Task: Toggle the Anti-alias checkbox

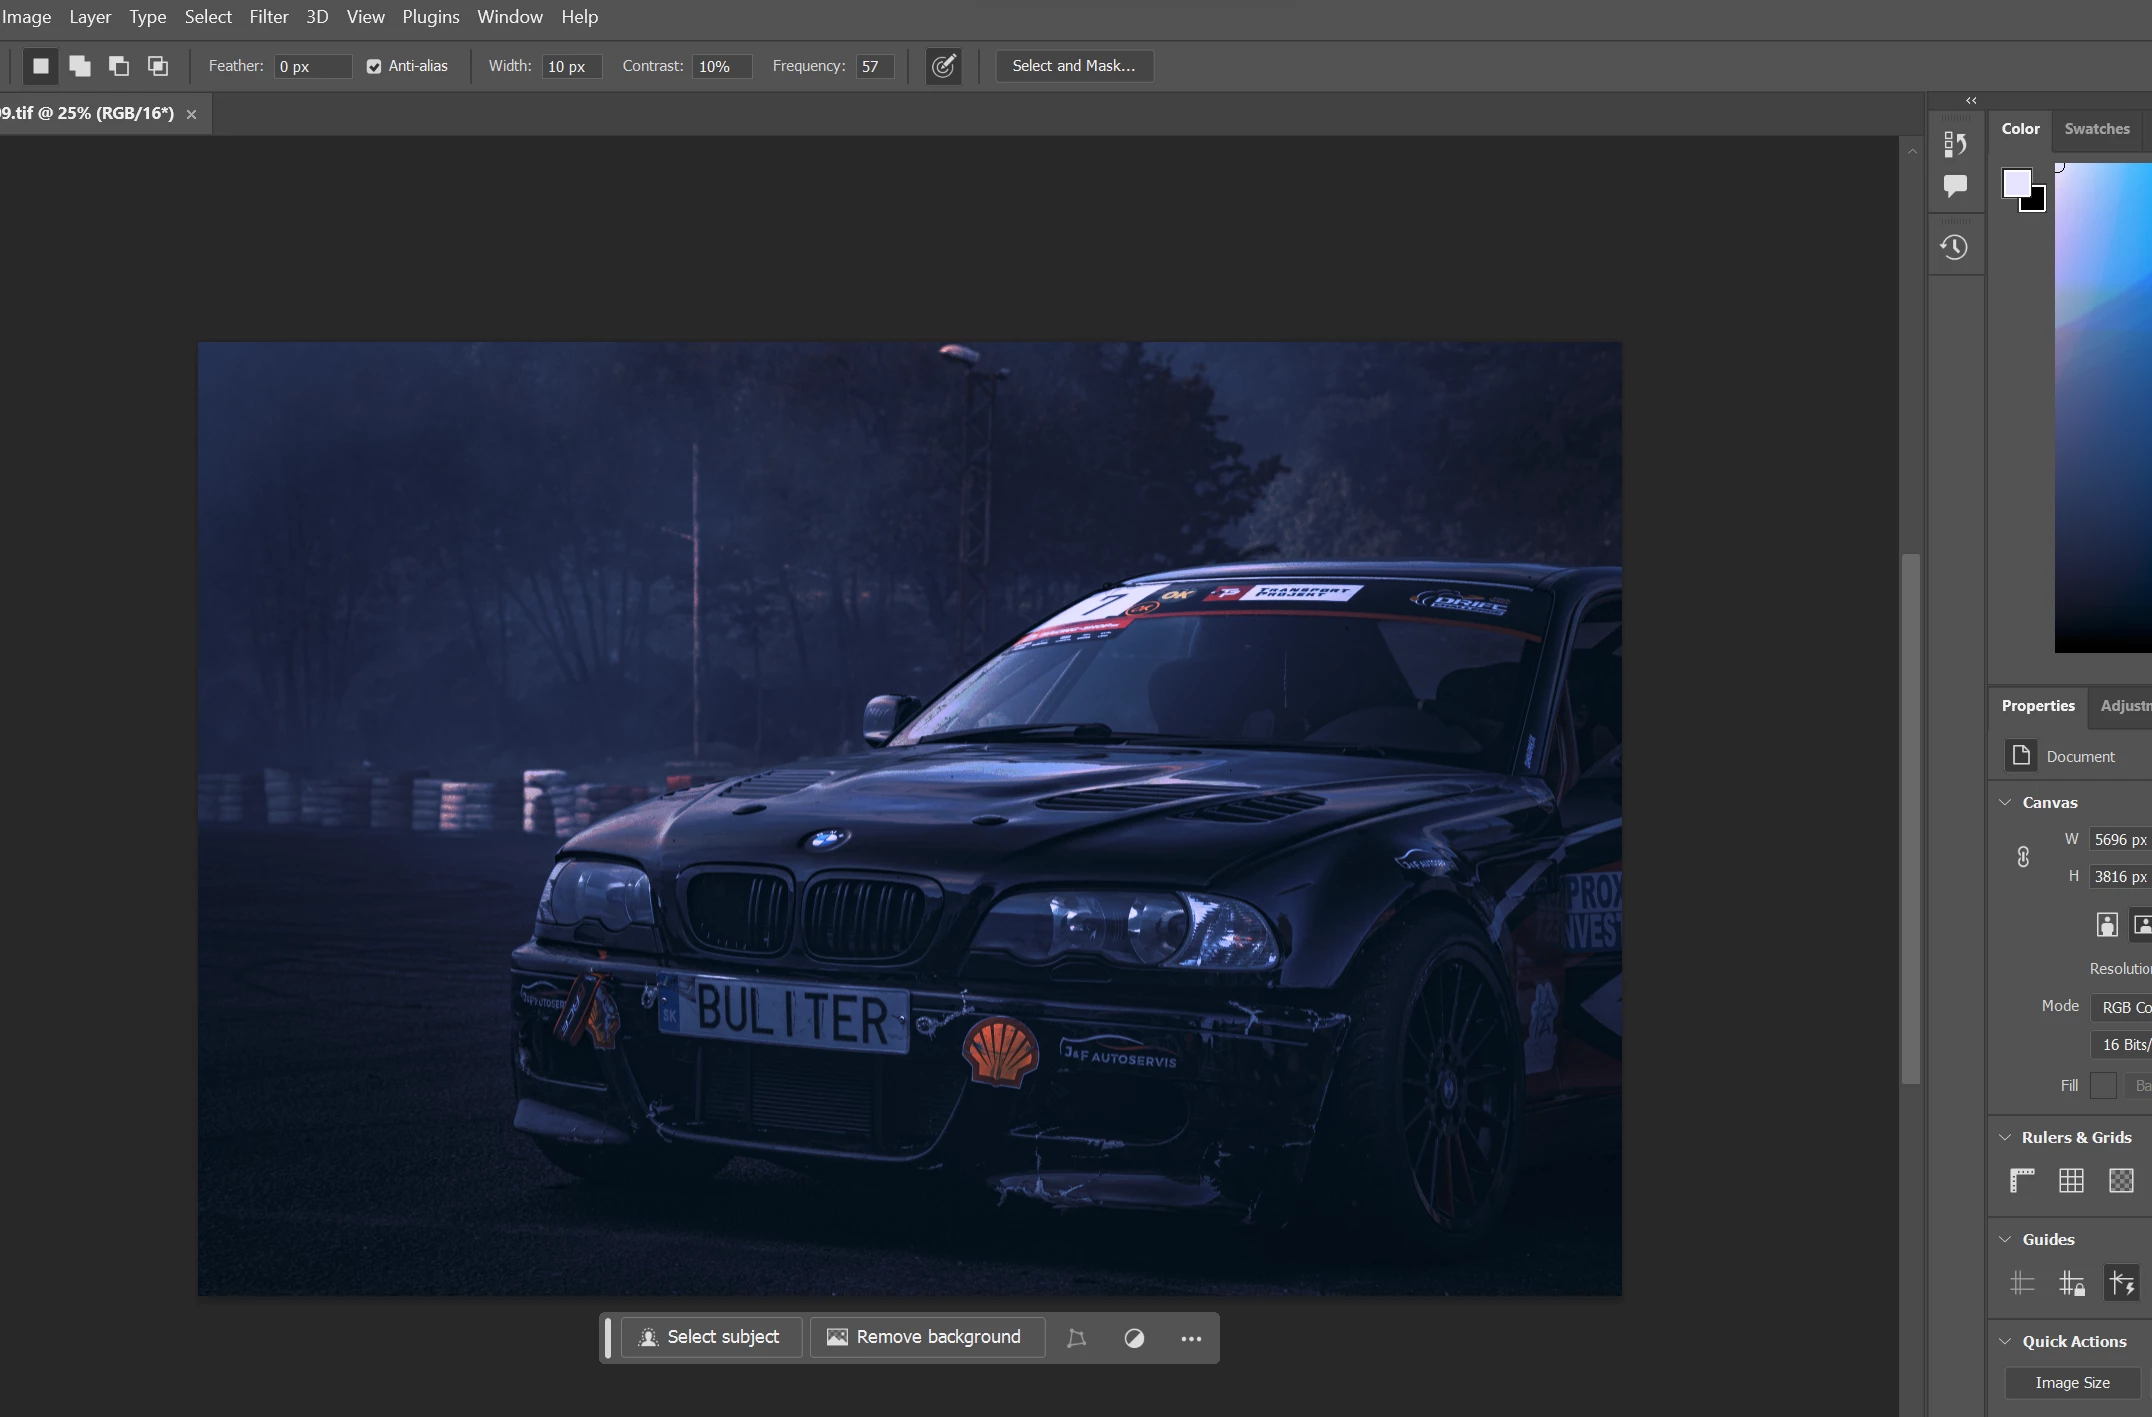Action: coord(374,66)
